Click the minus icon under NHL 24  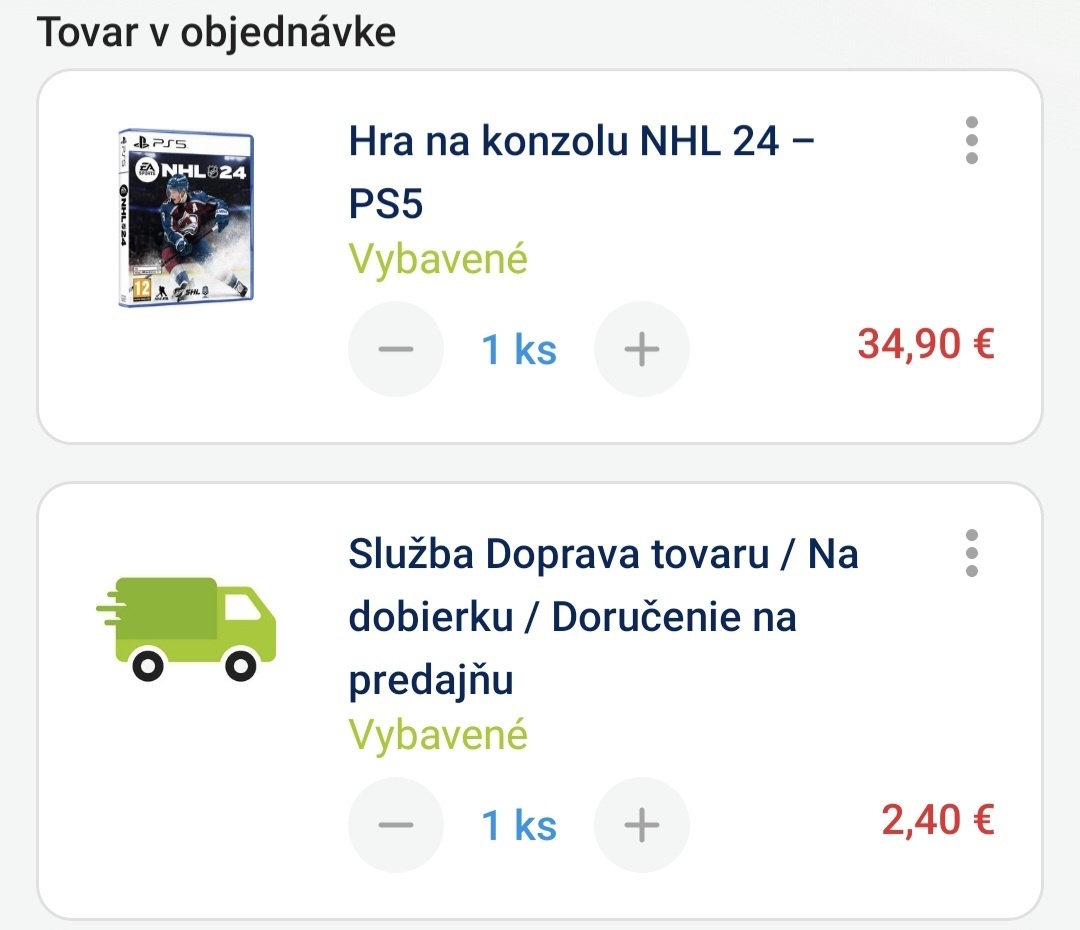click(395, 348)
